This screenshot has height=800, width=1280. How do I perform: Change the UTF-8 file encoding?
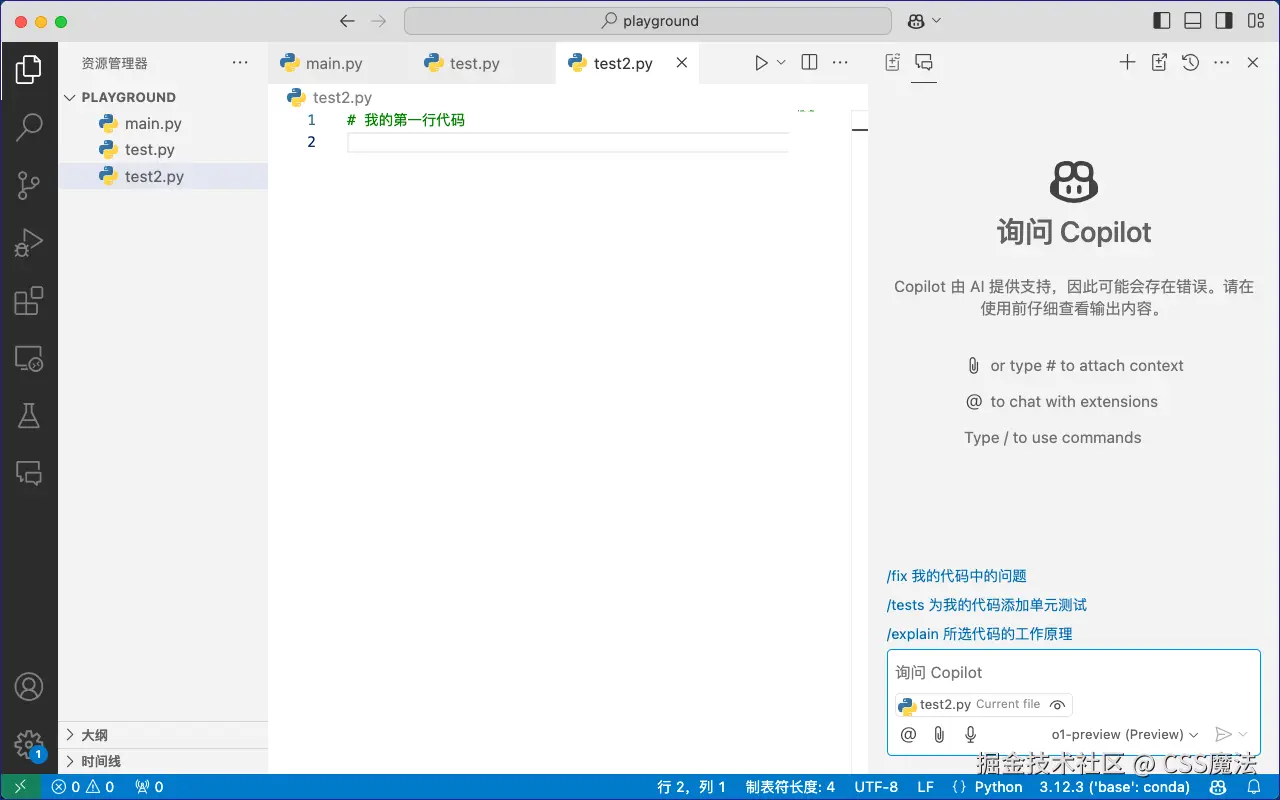(876, 787)
